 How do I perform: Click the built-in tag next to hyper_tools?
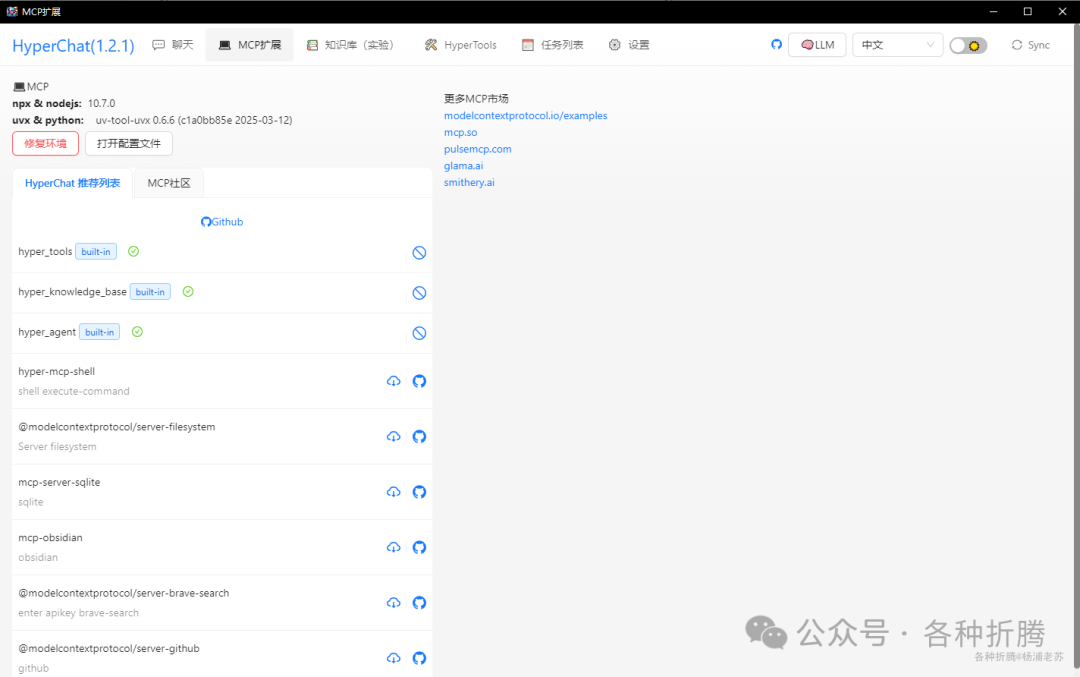pos(96,251)
